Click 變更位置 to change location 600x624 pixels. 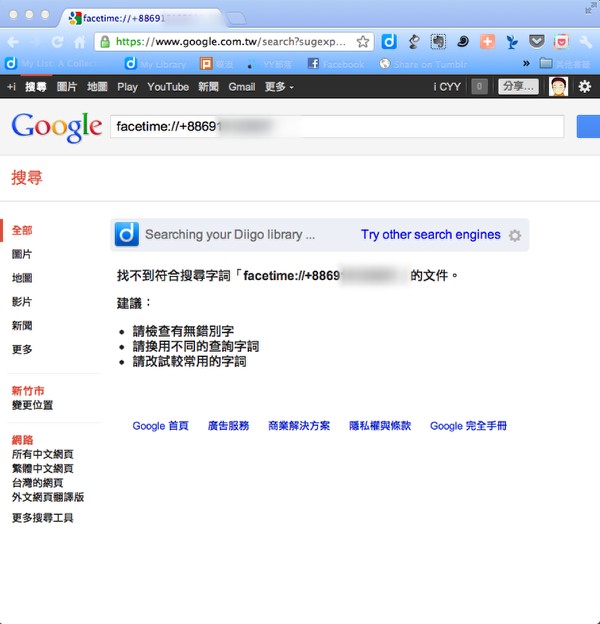click(32, 405)
